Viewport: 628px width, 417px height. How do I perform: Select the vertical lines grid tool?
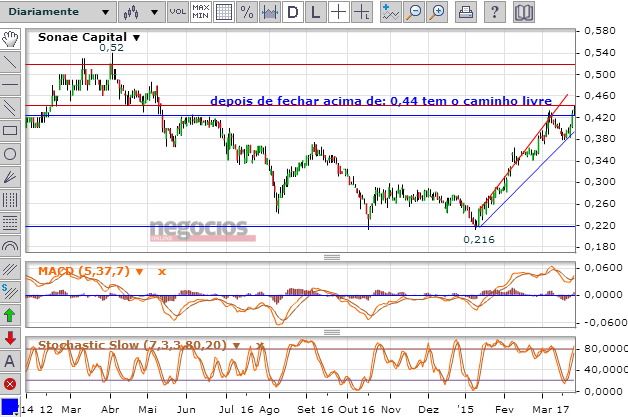point(10,200)
